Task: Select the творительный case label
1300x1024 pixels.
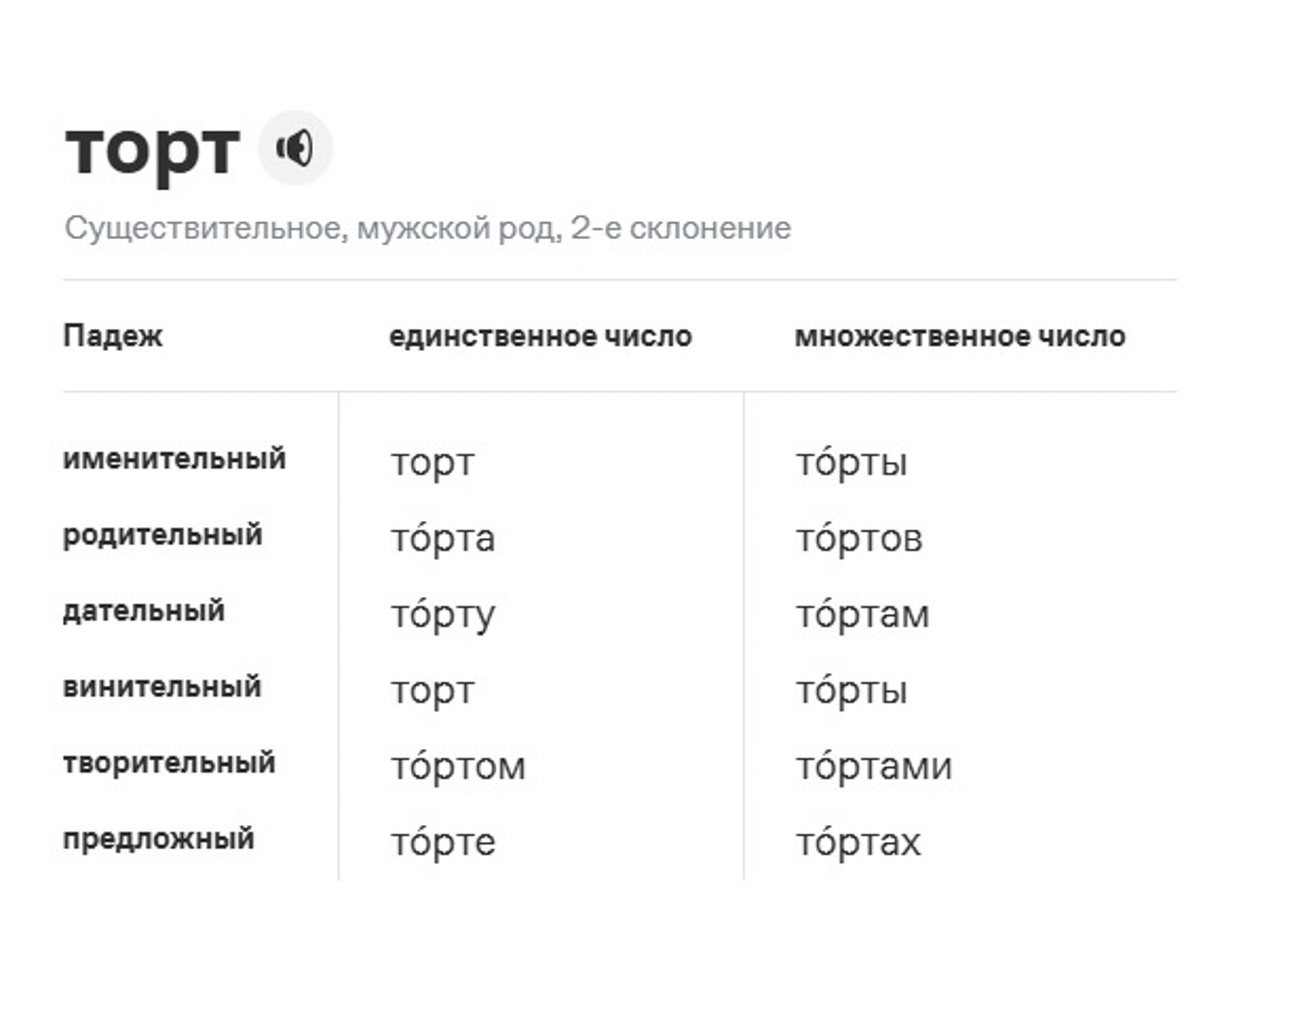Action: click(x=169, y=764)
